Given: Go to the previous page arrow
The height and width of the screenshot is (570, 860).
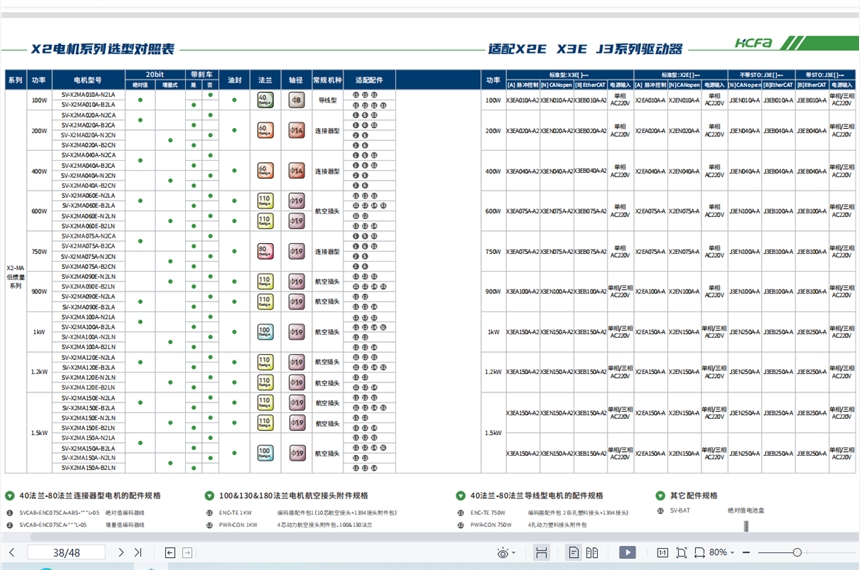Looking at the screenshot, I should (12, 552).
